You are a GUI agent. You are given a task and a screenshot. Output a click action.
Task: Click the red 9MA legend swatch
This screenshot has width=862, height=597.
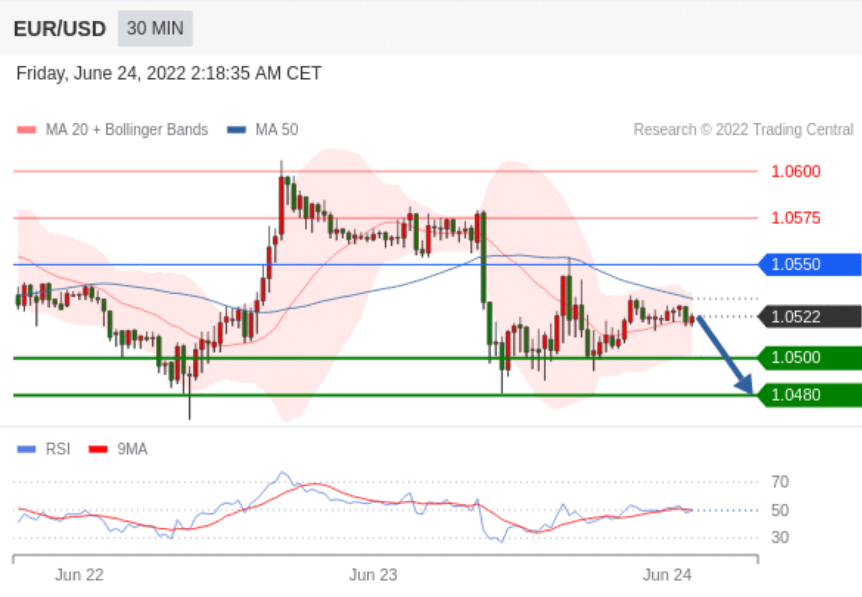(x=98, y=450)
